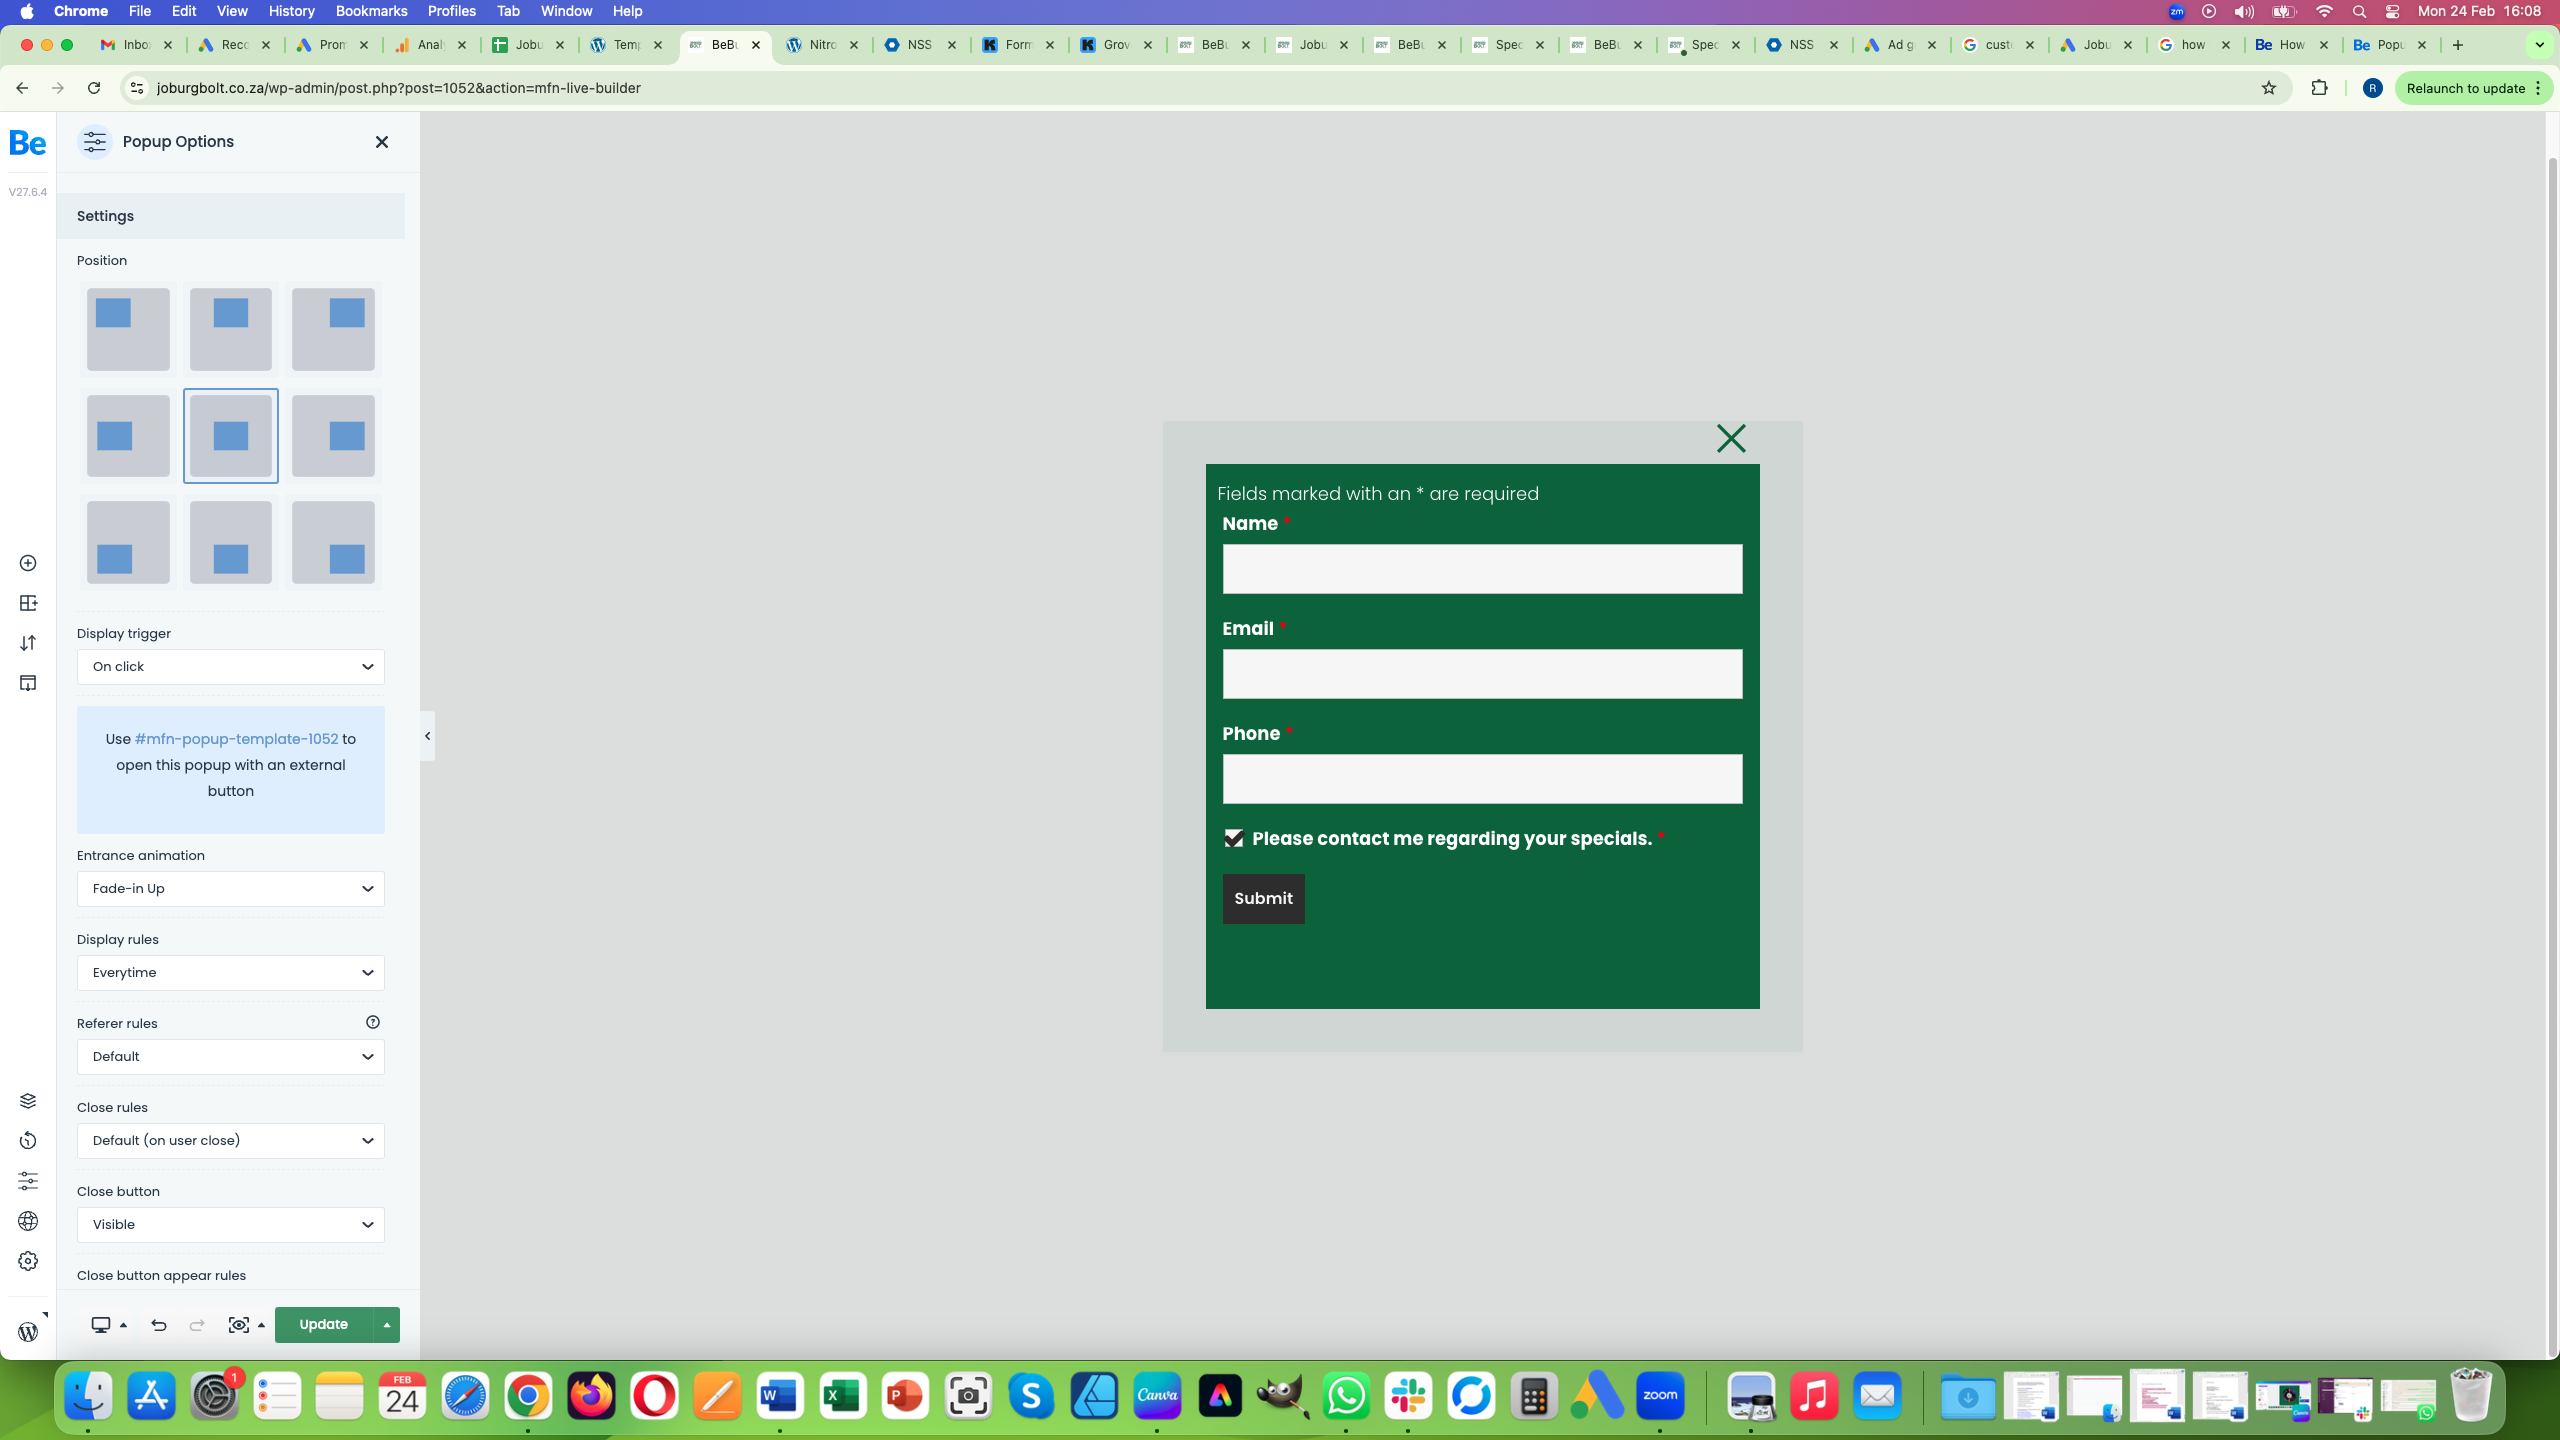The image size is (2560, 1440).
Task: Open the Display trigger dropdown
Action: [230, 667]
